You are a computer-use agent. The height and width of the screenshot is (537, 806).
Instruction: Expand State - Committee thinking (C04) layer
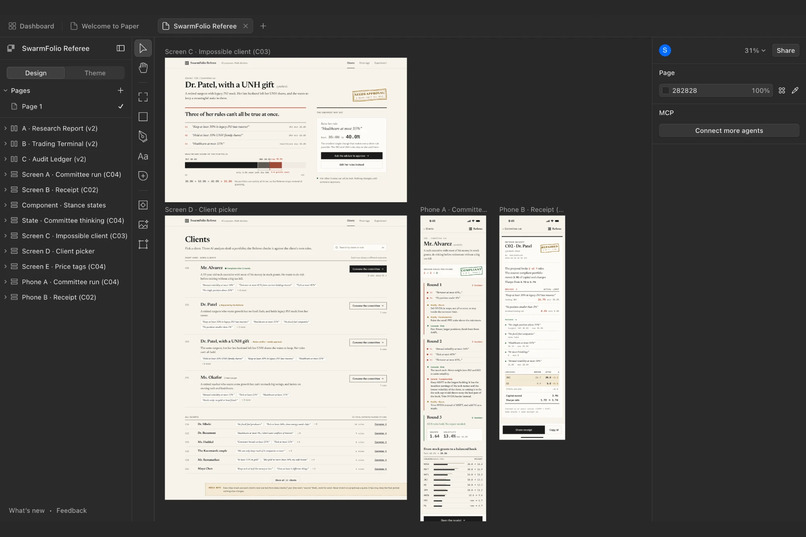pos(6,220)
